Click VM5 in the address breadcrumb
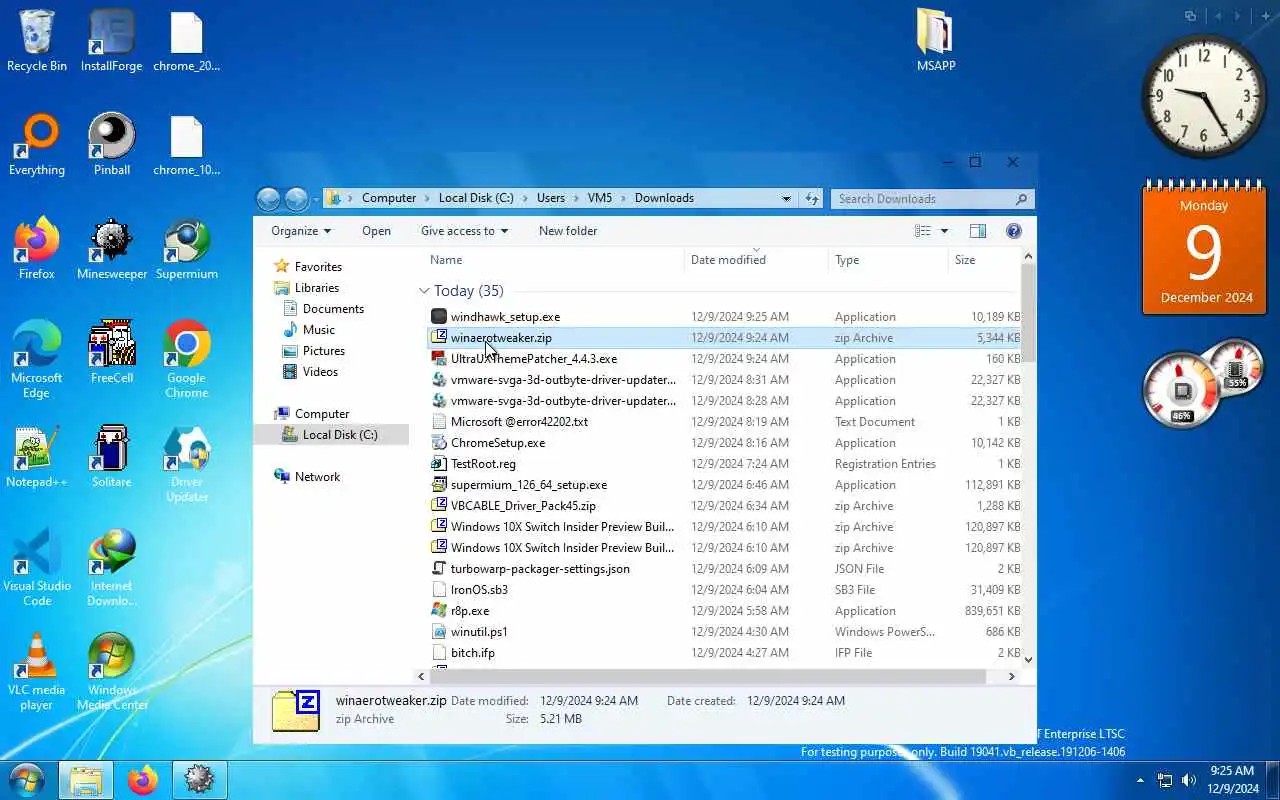This screenshot has width=1280, height=800. [600, 198]
